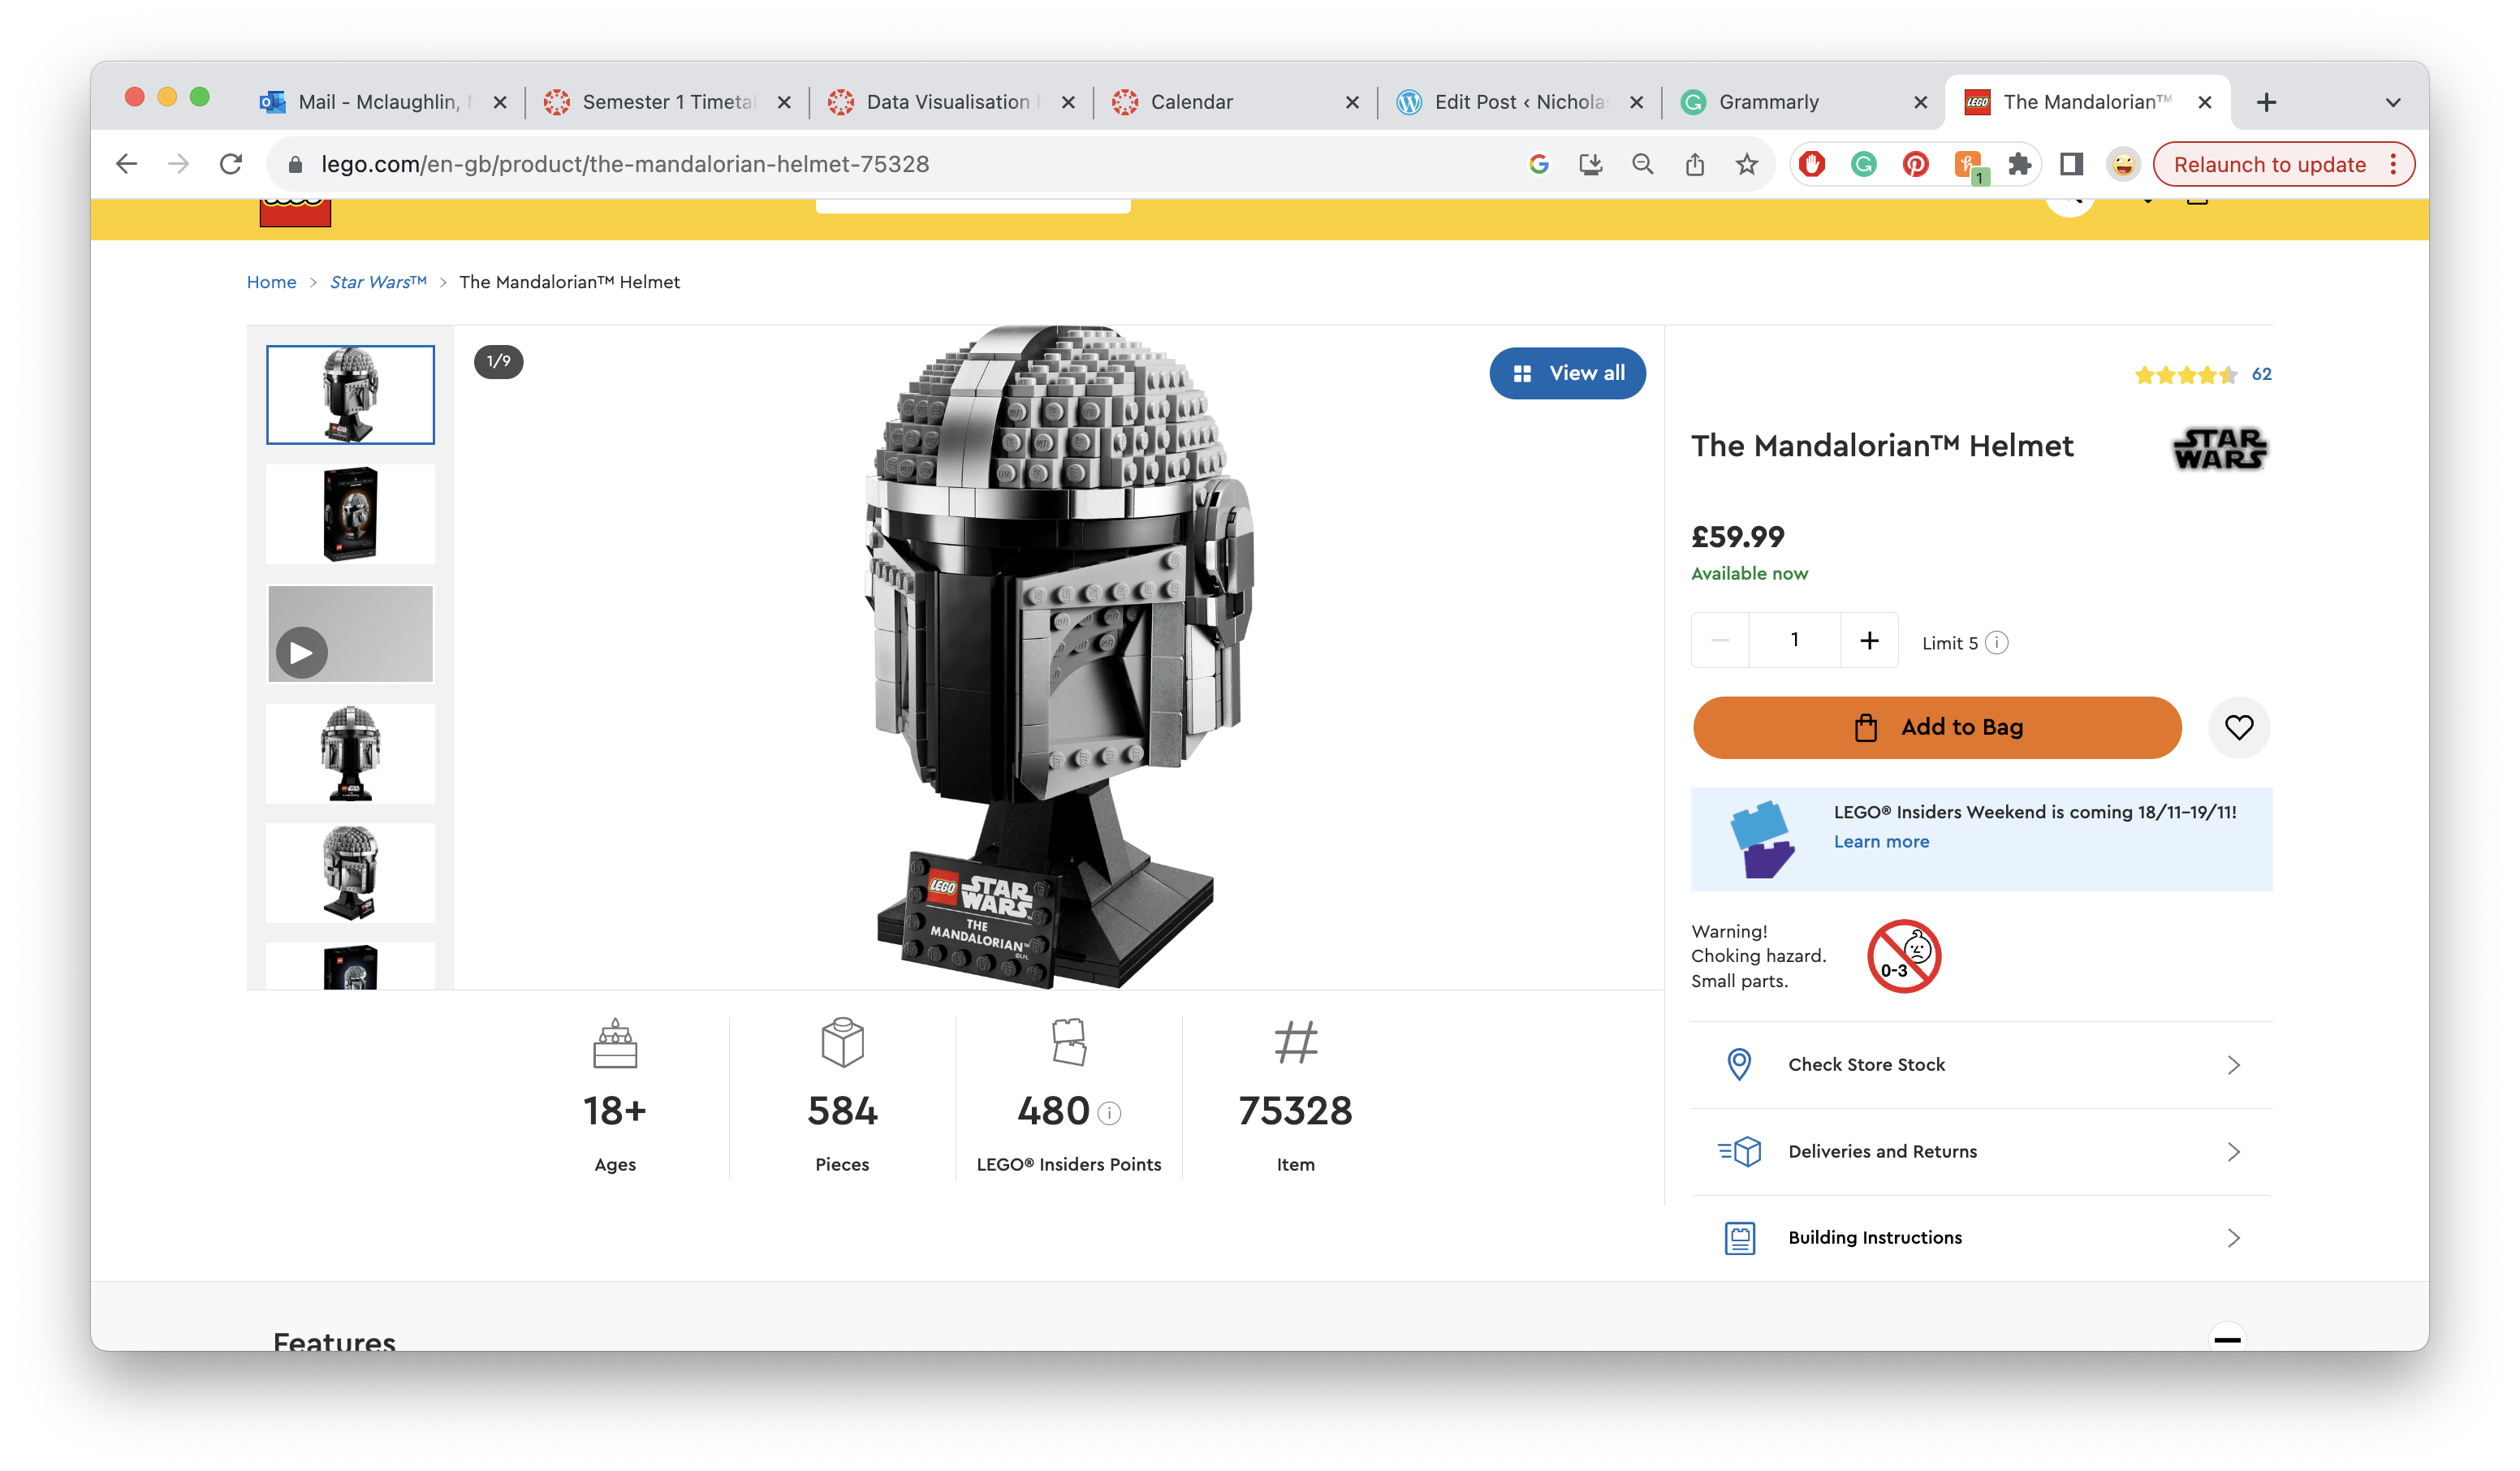Switch to the Grammarly tab
Image resolution: width=2520 pixels, height=1471 pixels.
(x=1768, y=102)
